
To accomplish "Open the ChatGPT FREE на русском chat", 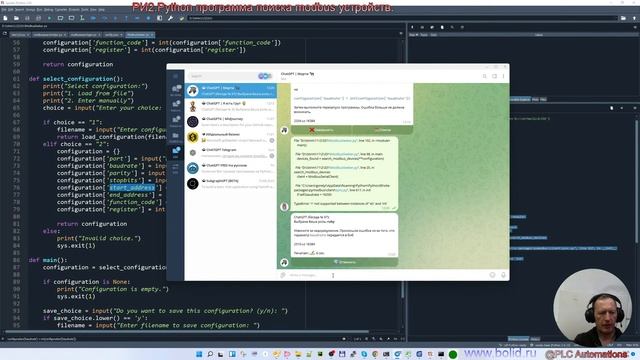I will click(x=231, y=168).
